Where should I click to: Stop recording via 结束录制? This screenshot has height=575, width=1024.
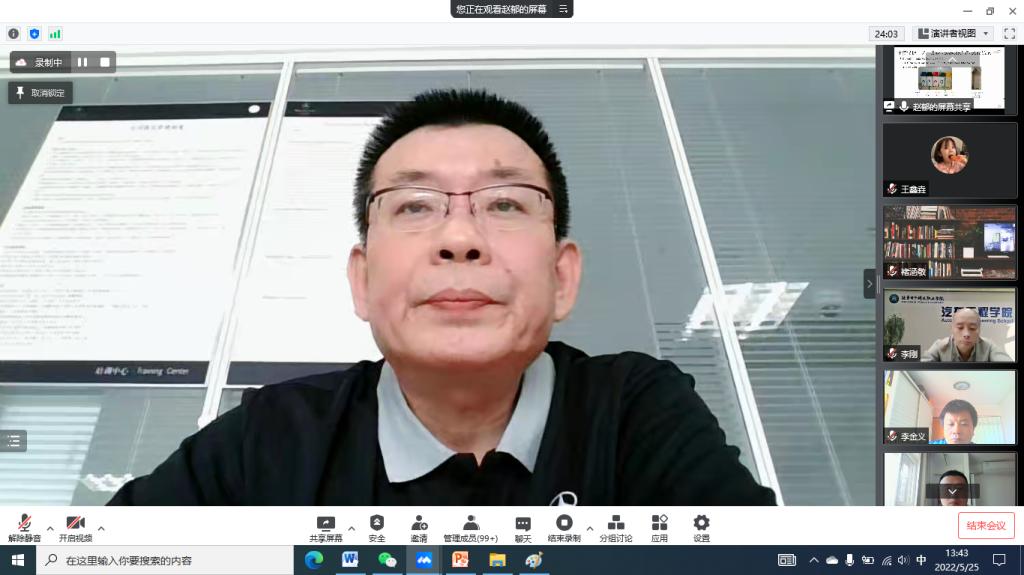(x=564, y=528)
